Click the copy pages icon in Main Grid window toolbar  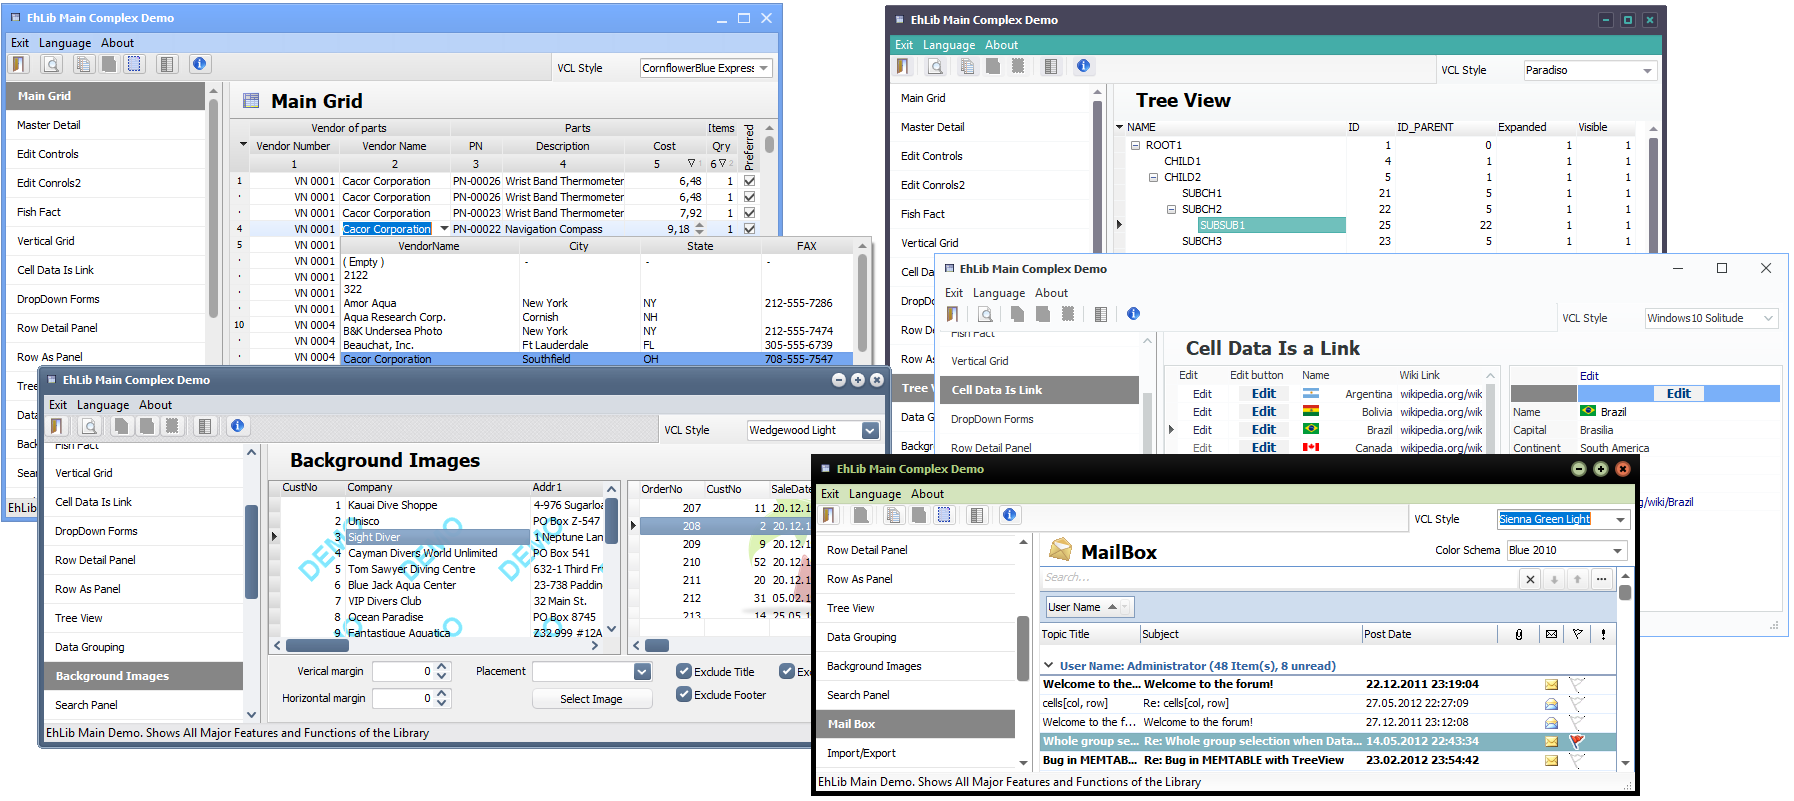coord(84,64)
